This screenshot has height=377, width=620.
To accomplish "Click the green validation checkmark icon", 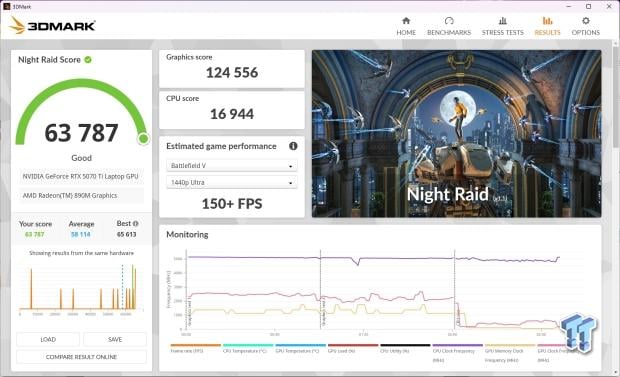I will point(88,60).
